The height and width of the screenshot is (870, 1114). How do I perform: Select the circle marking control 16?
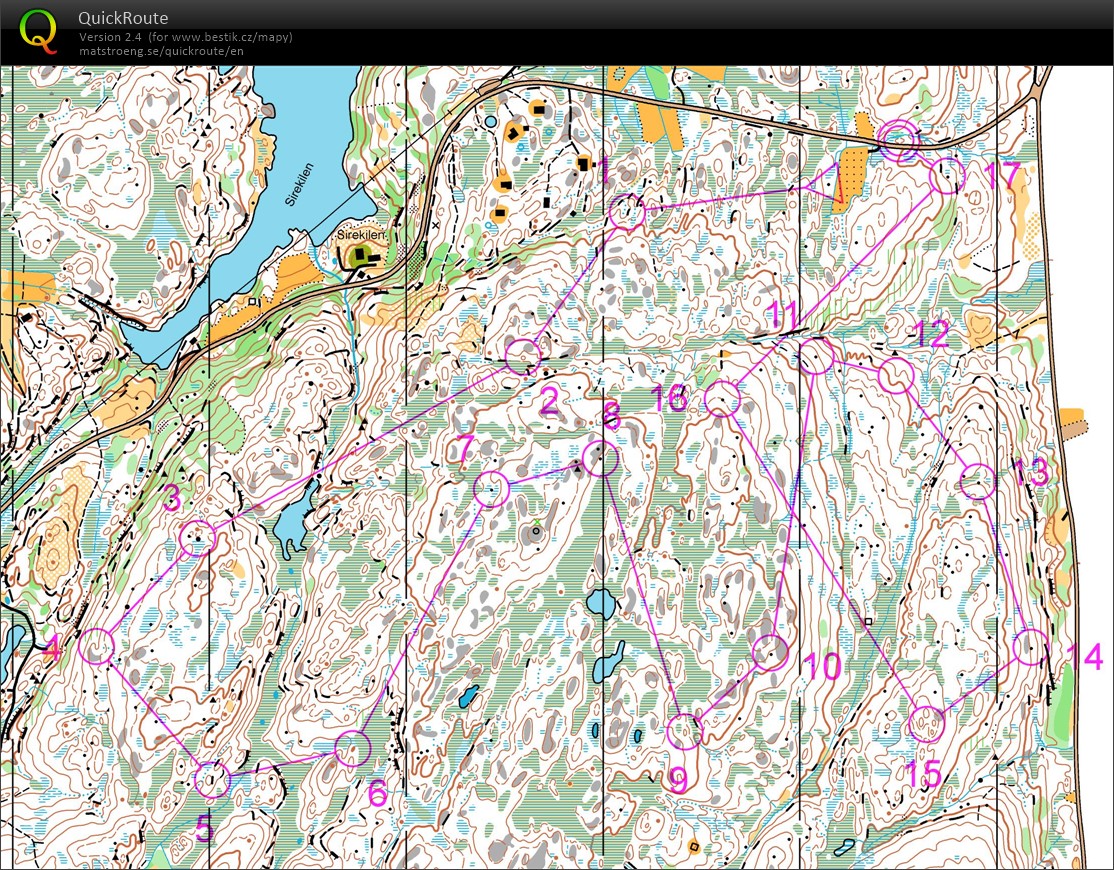click(x=723, y=398)
